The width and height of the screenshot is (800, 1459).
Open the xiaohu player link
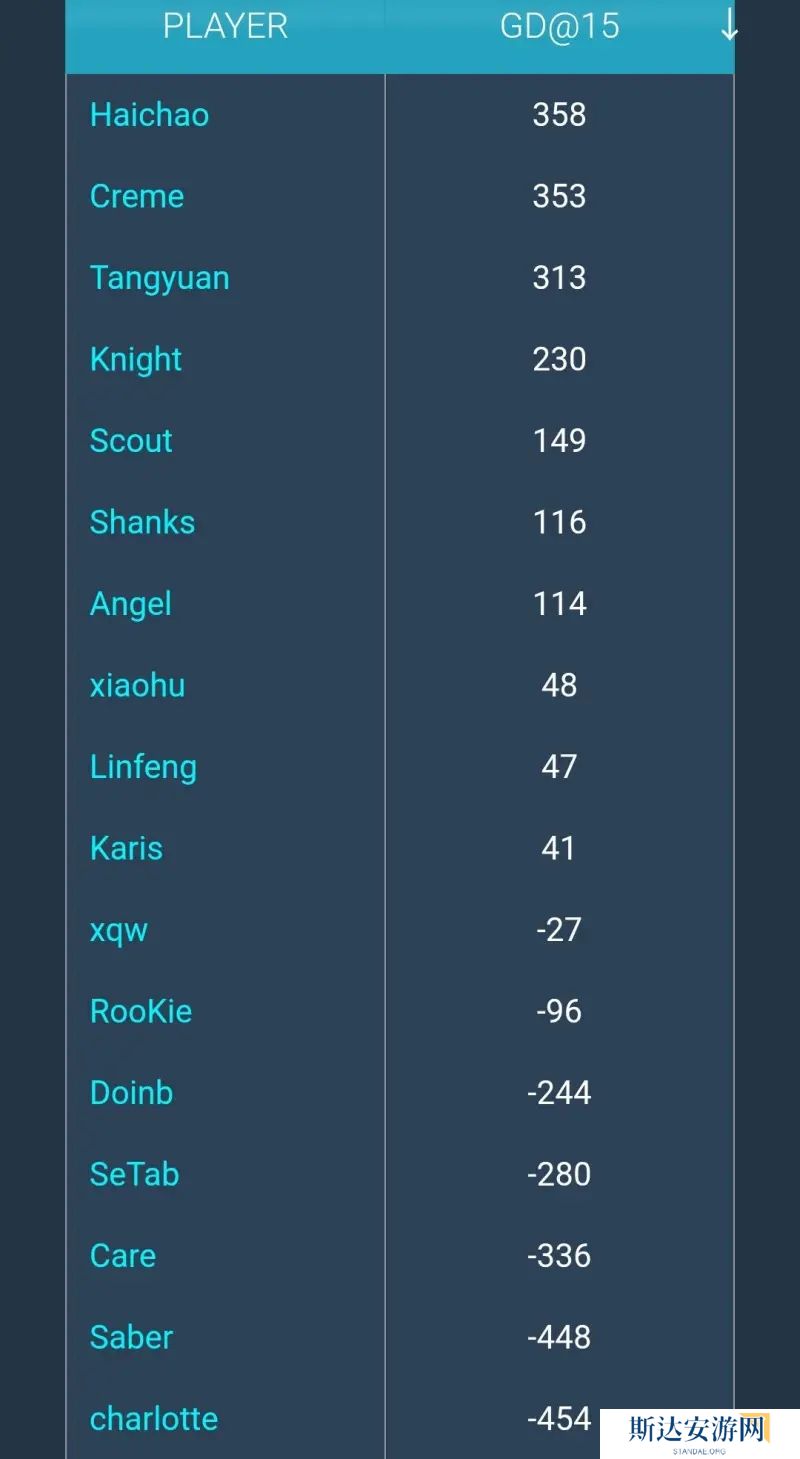coord(137,685)
